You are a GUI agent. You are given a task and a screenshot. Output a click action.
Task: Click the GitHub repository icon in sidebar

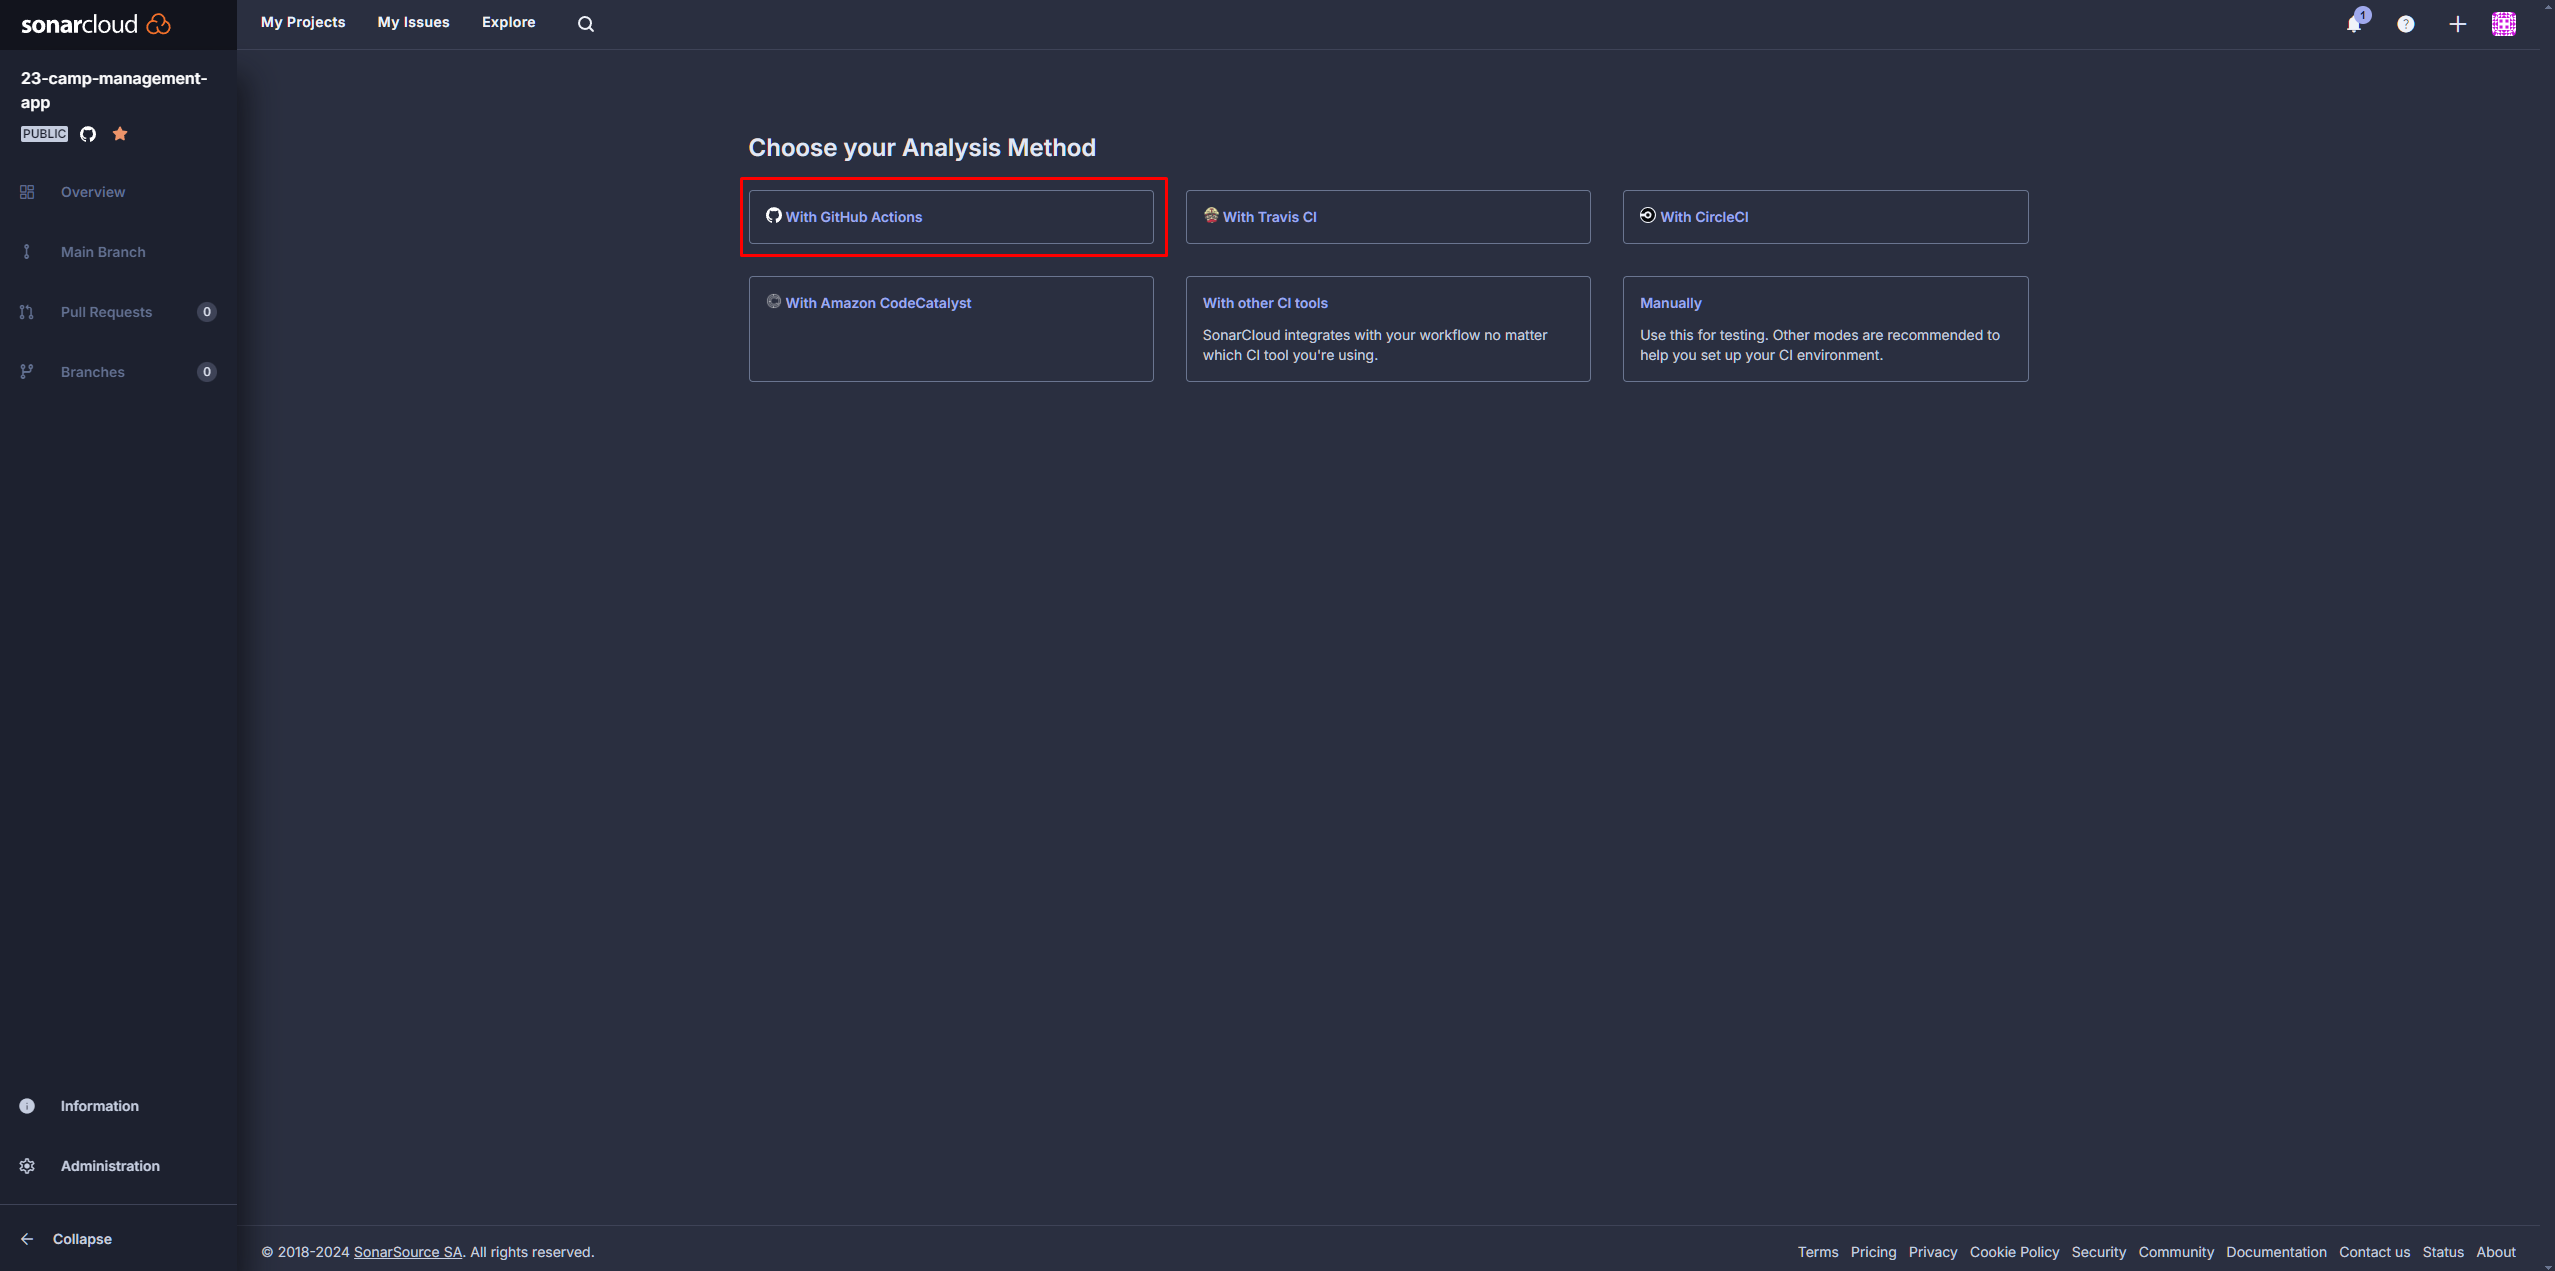(x=88, y=134)
